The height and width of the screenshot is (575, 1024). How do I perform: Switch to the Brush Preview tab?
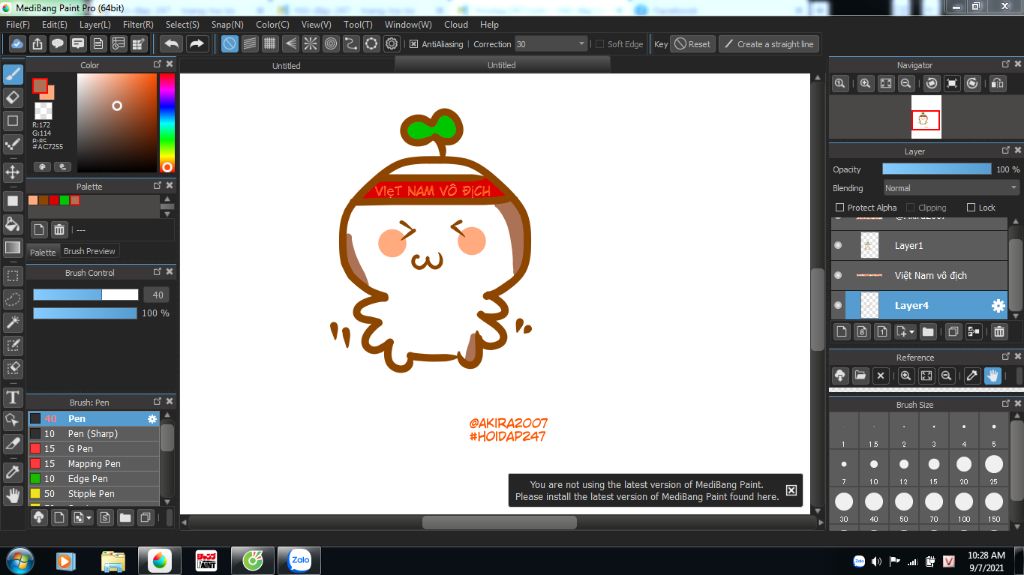point(90,251)
